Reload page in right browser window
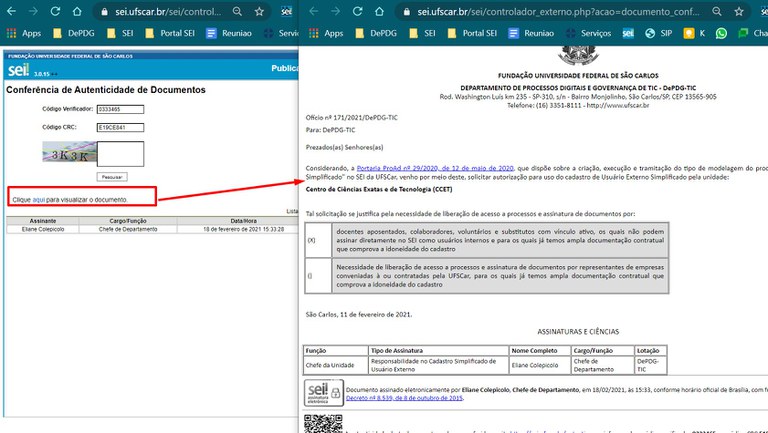 click(x=357, y=11)
